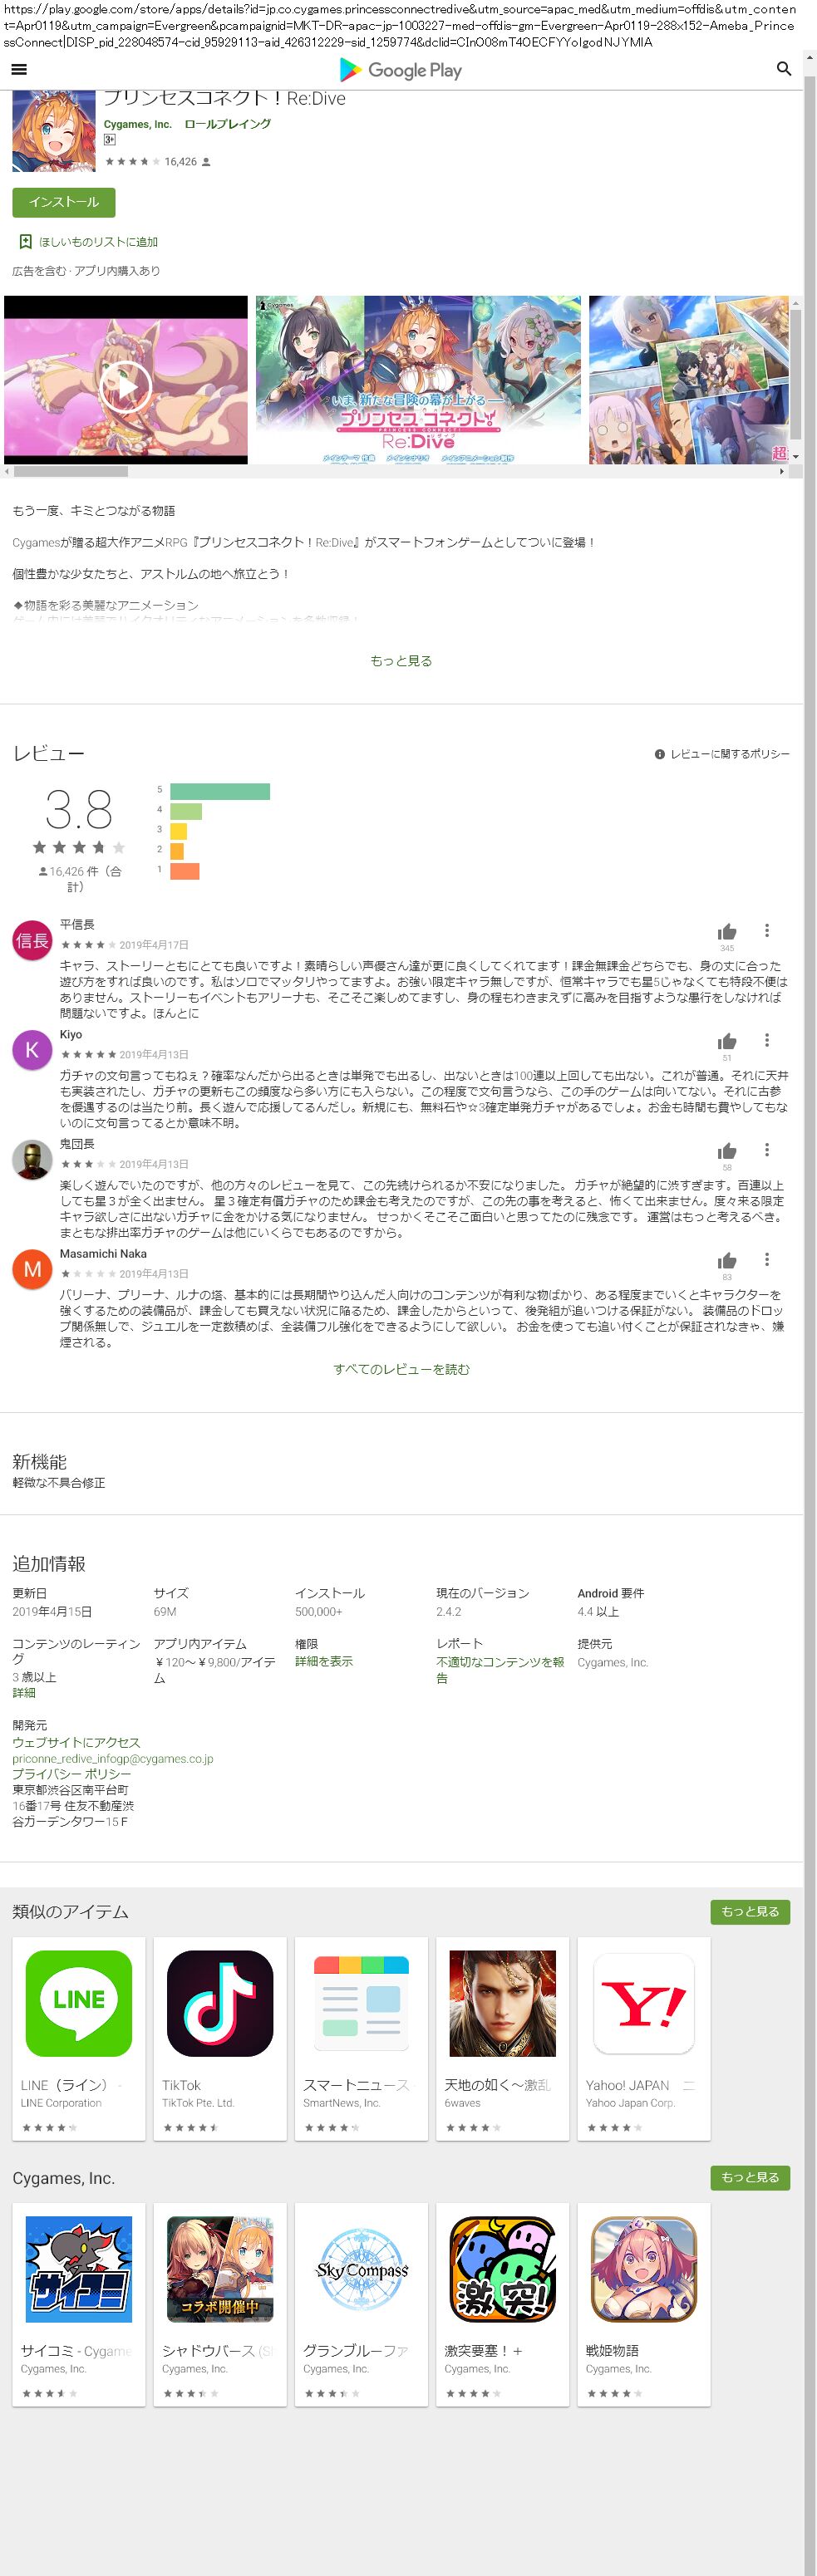Like Masamichi Naka's review with thumbs-up
This screenshot has height=2576, width=817.
pos(727,1260)
